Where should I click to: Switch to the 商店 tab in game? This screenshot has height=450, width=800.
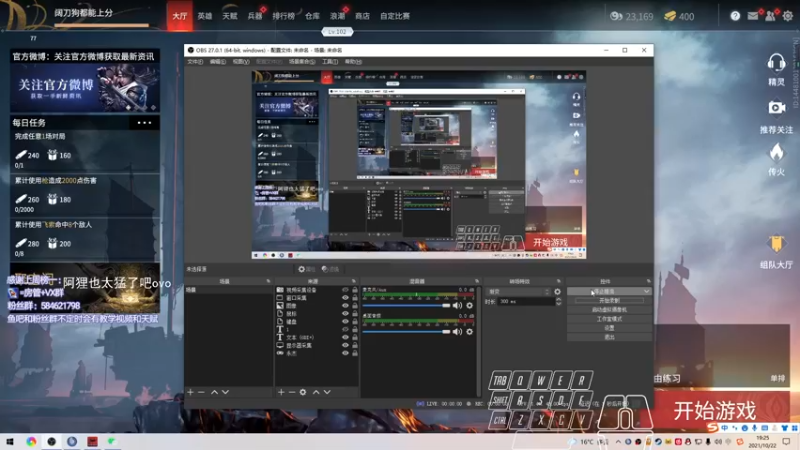pos(362,16)
